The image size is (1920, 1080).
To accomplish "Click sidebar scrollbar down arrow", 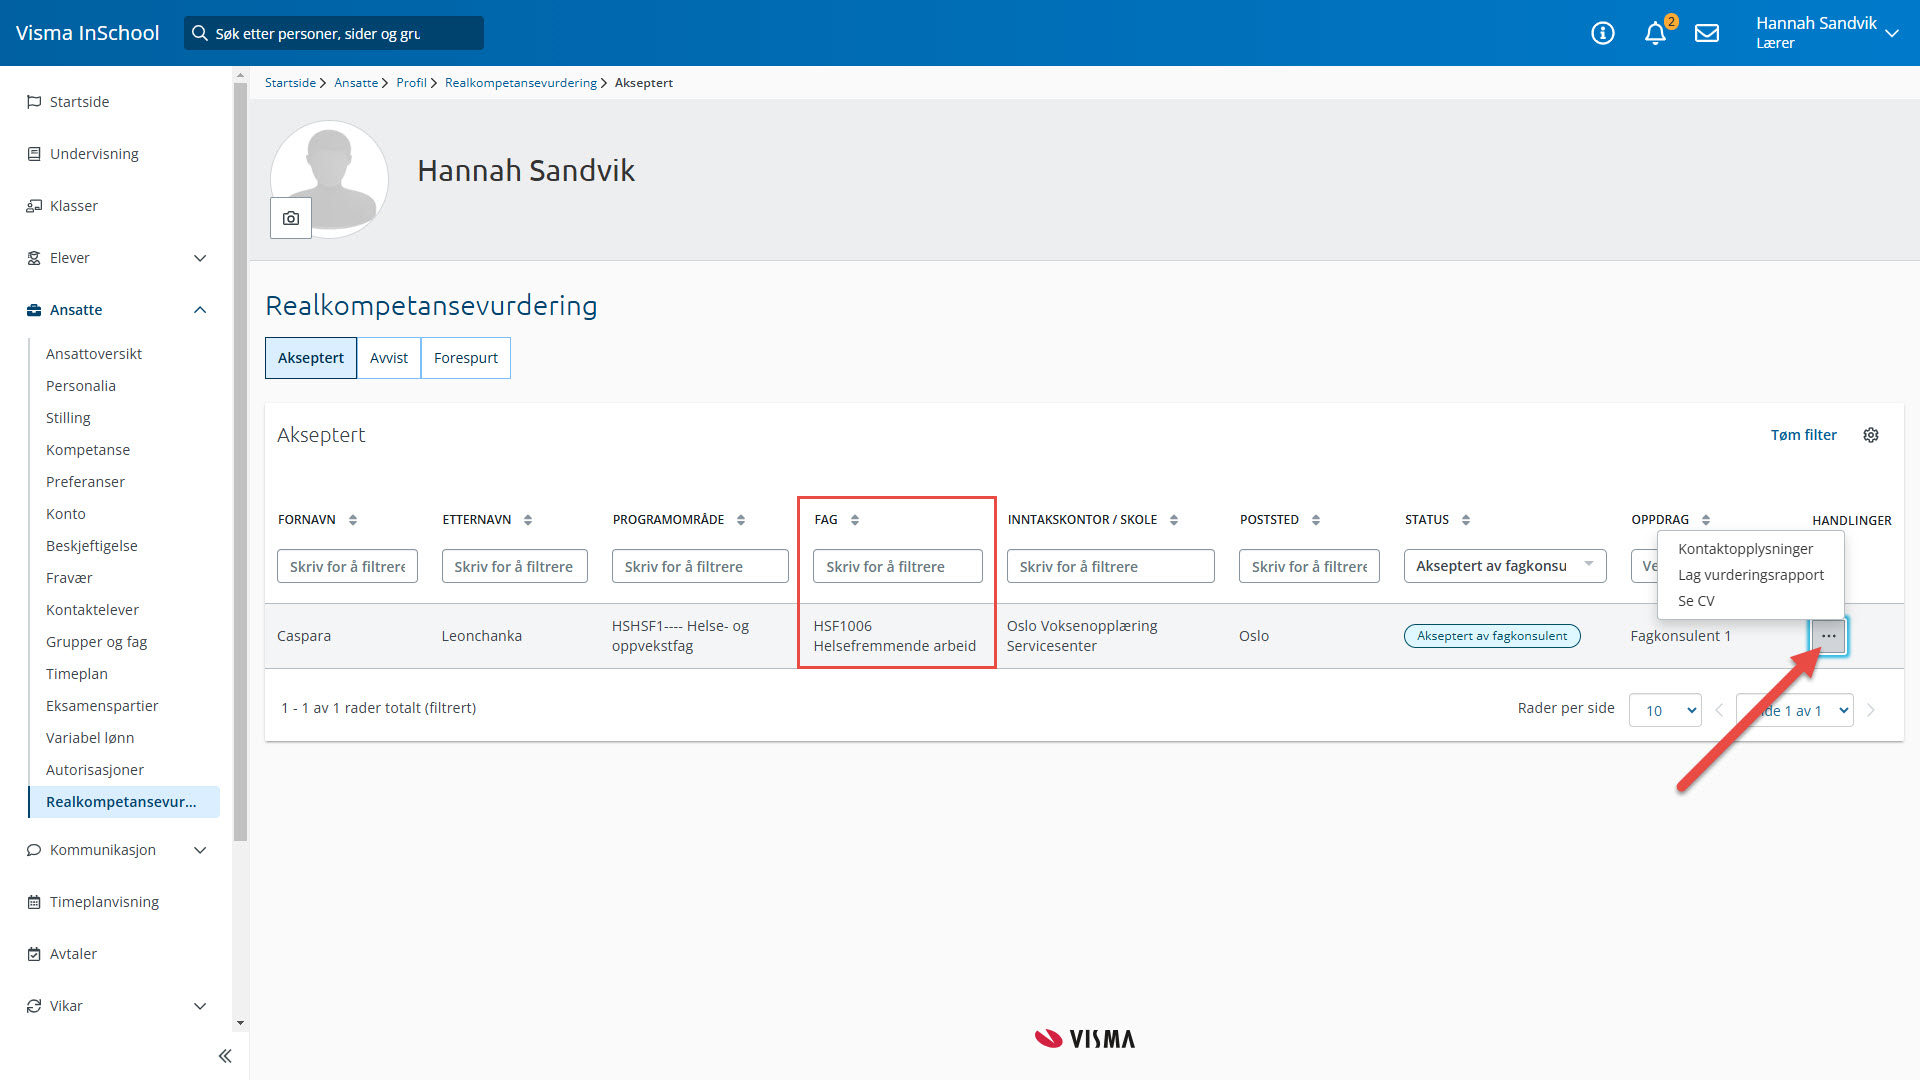I will coord(240,1023).
